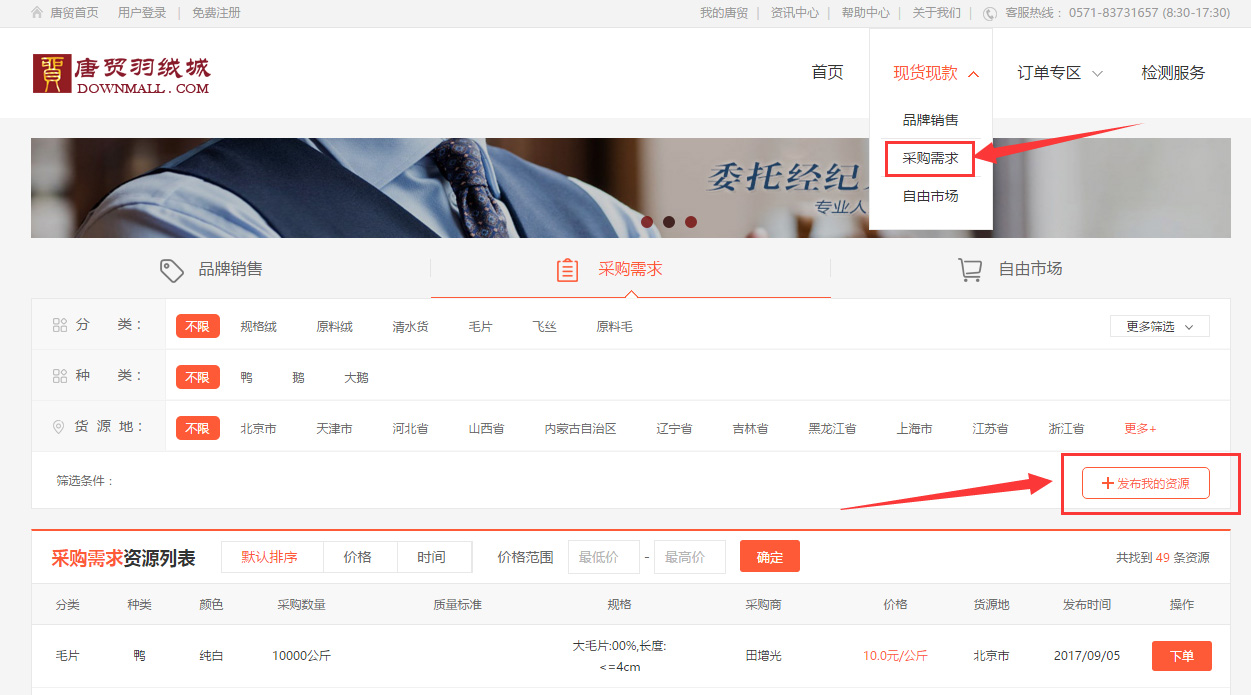
Task: Sort resources by 价格
Action: (x=358, y=557)
